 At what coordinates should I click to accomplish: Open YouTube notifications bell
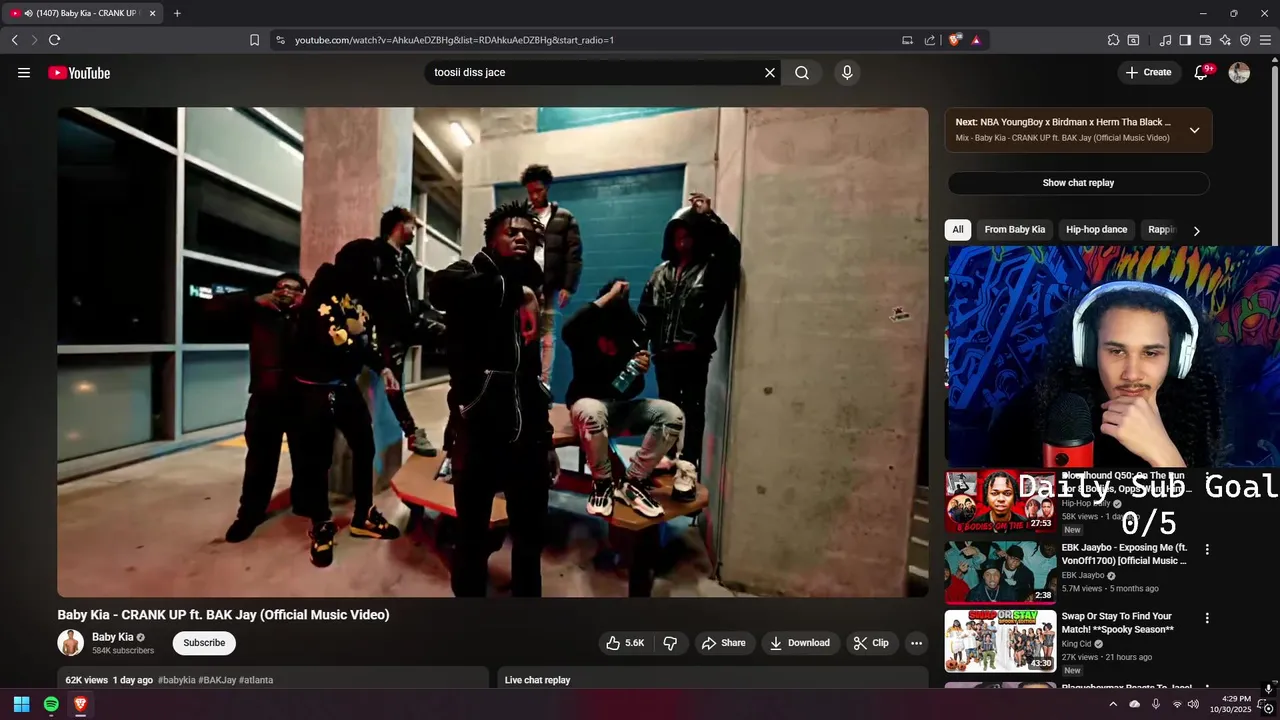click(1202, 72)
